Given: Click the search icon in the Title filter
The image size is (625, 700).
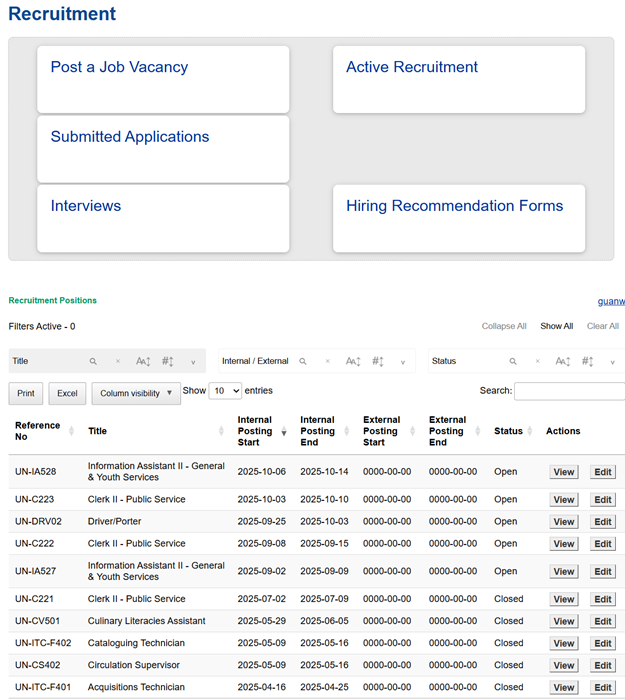Looking at the screenshot, I should coord(93,361).
